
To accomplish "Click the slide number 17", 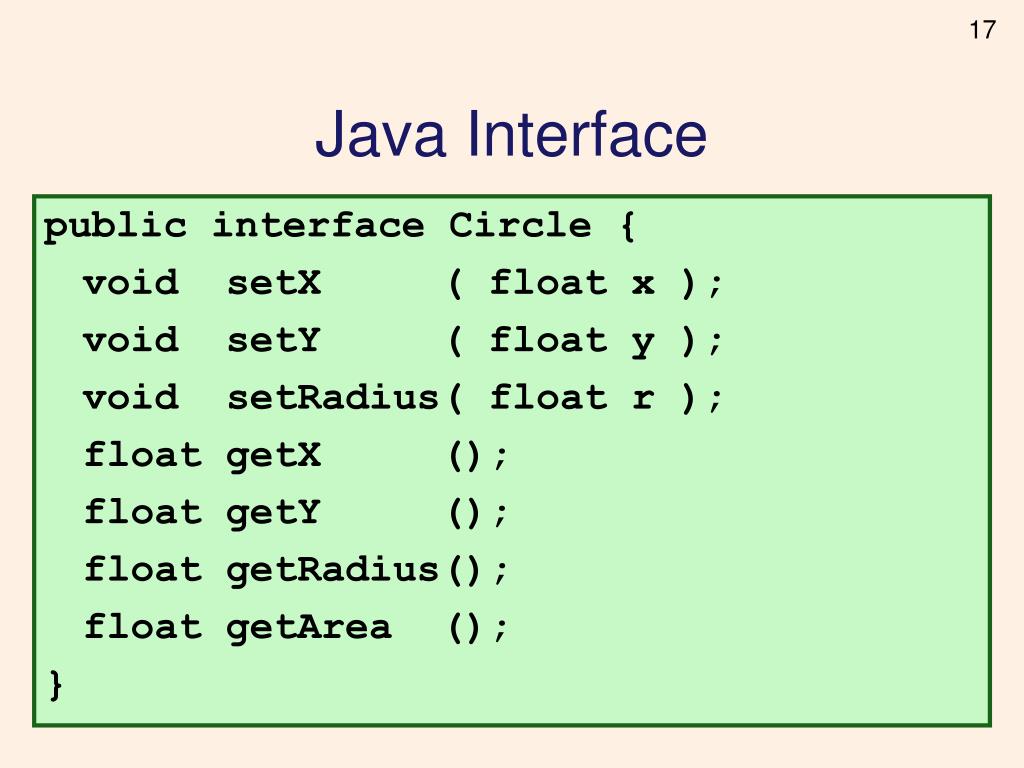I will pos(982,30).
